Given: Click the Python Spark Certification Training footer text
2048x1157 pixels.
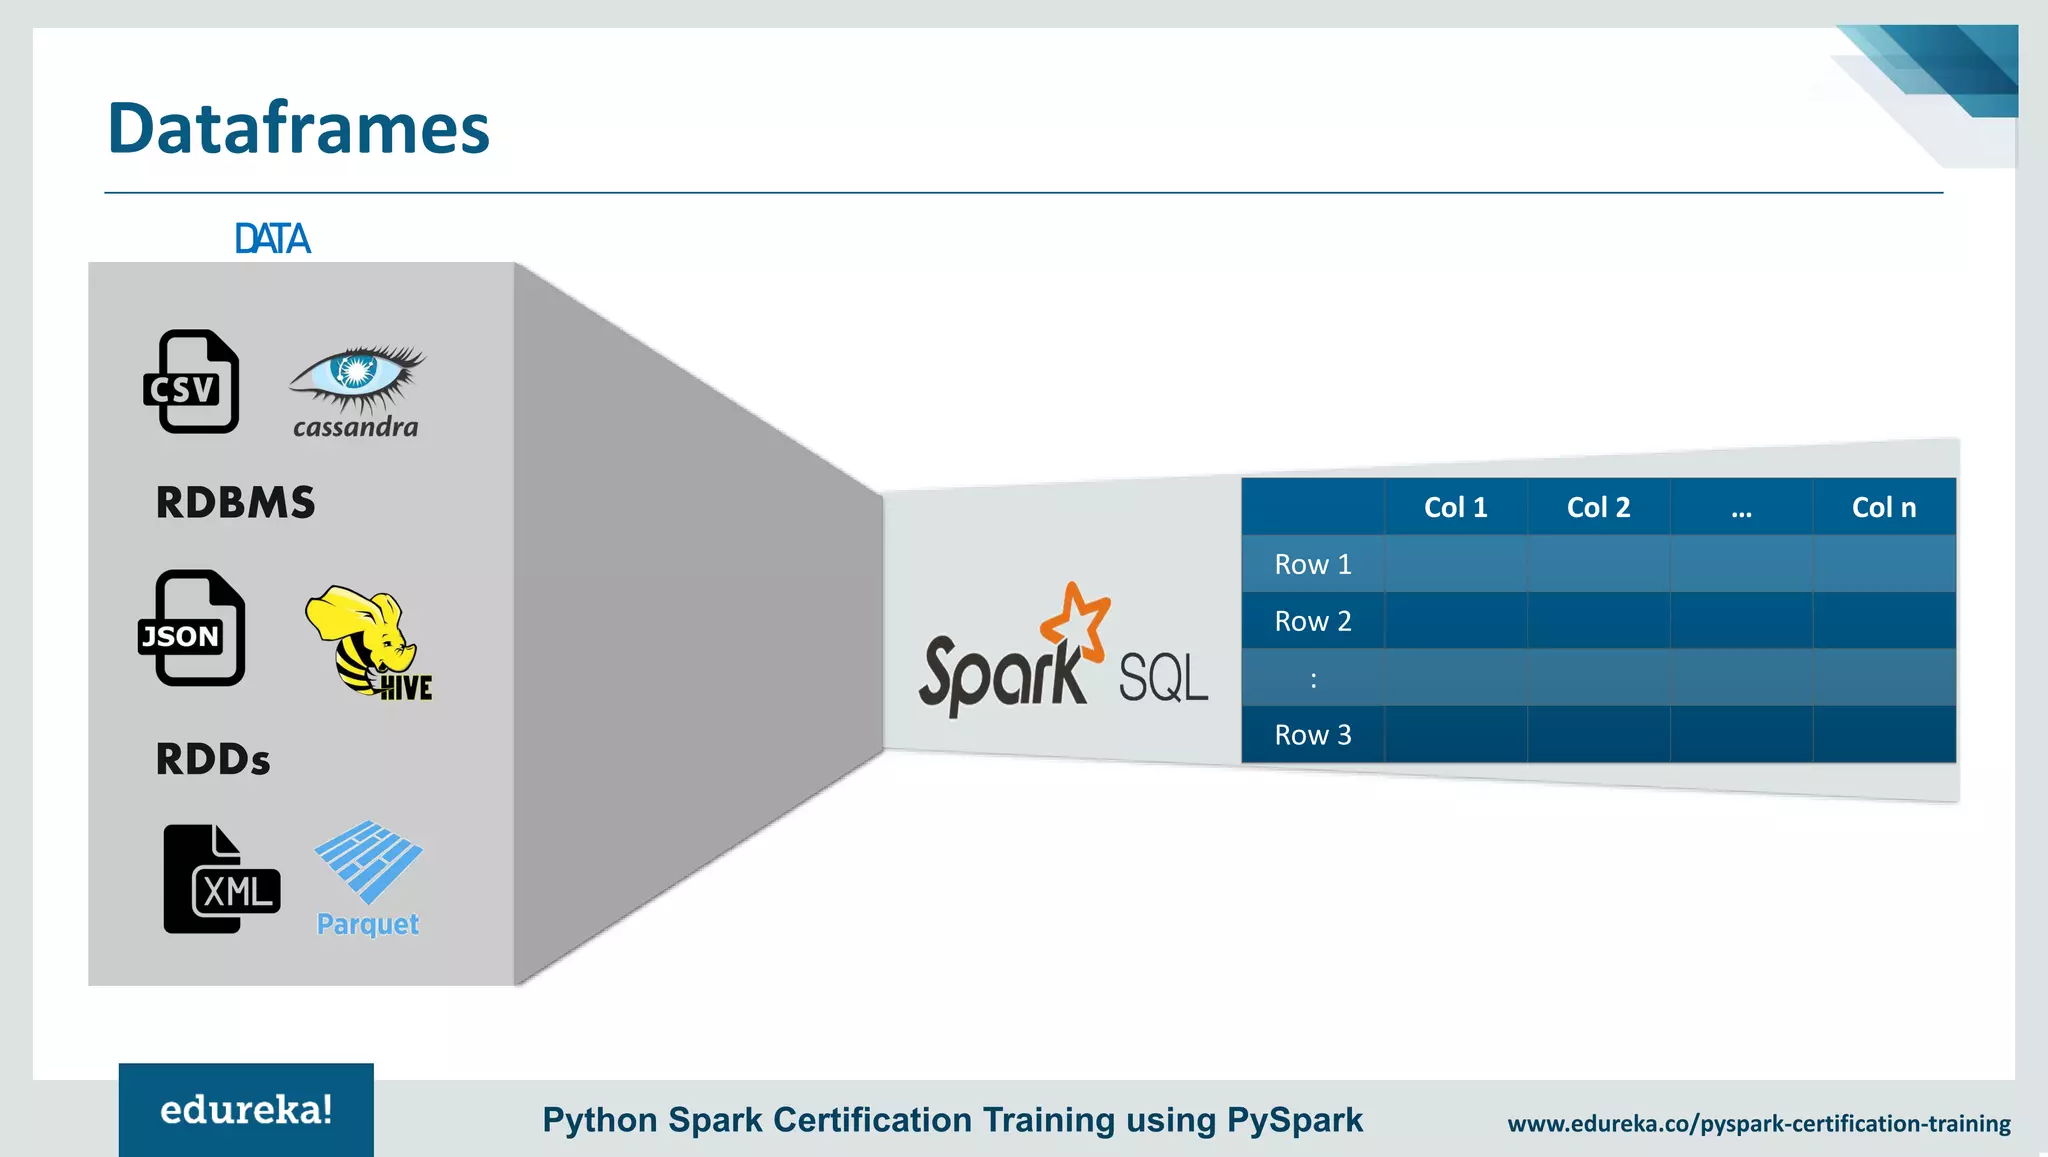Looking at the screenshot, I should [x=952, y=1120].
